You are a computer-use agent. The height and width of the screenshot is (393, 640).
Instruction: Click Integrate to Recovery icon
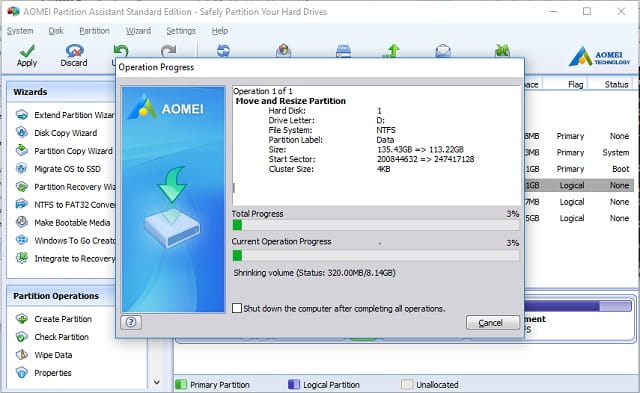pyautogui.click(x=22, y=258)
